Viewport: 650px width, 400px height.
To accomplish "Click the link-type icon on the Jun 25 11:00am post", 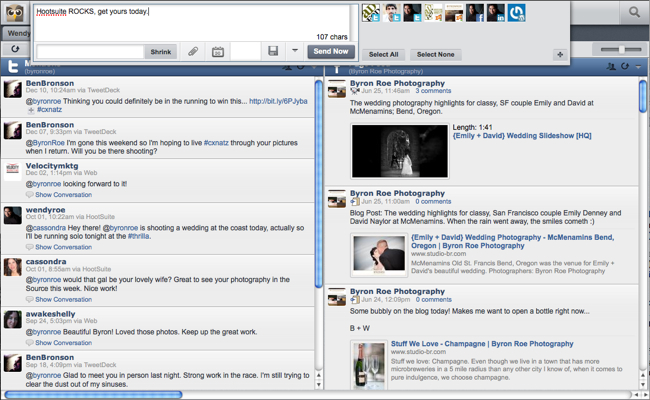I will click(355, 201).
